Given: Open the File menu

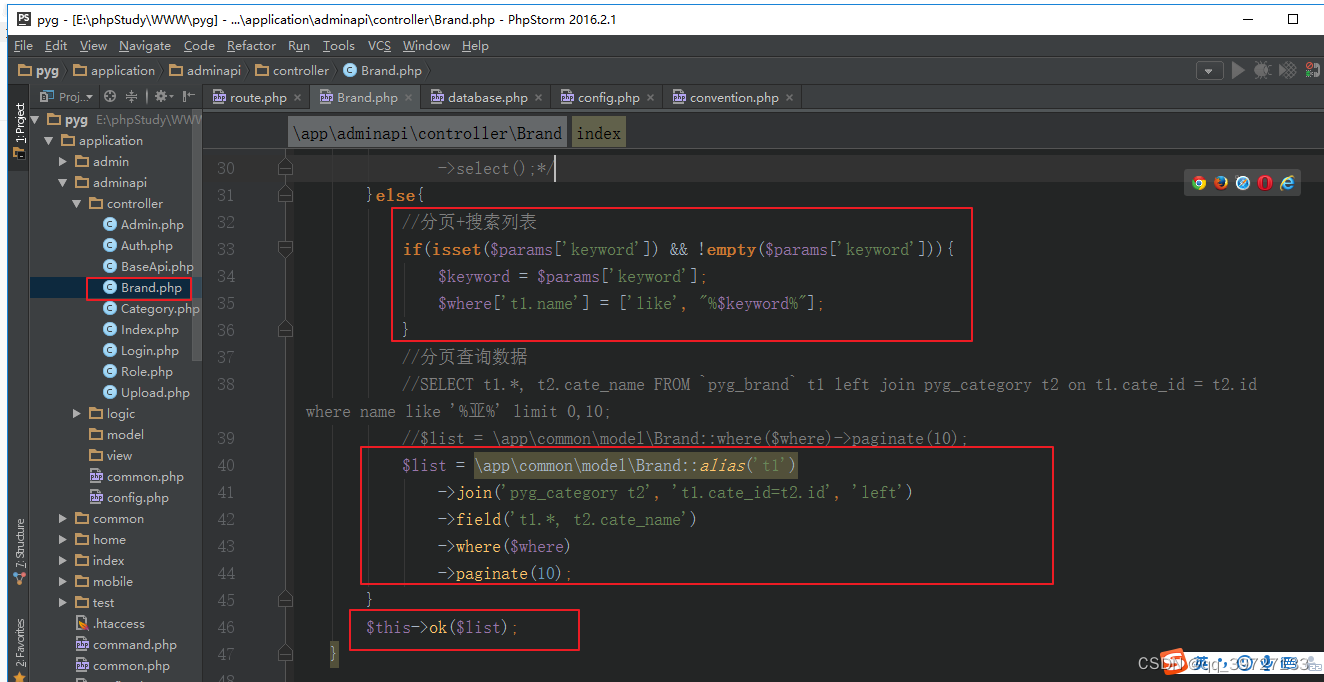Looking at the screenshot, I should pyautogui.click(x=24, y=45).
